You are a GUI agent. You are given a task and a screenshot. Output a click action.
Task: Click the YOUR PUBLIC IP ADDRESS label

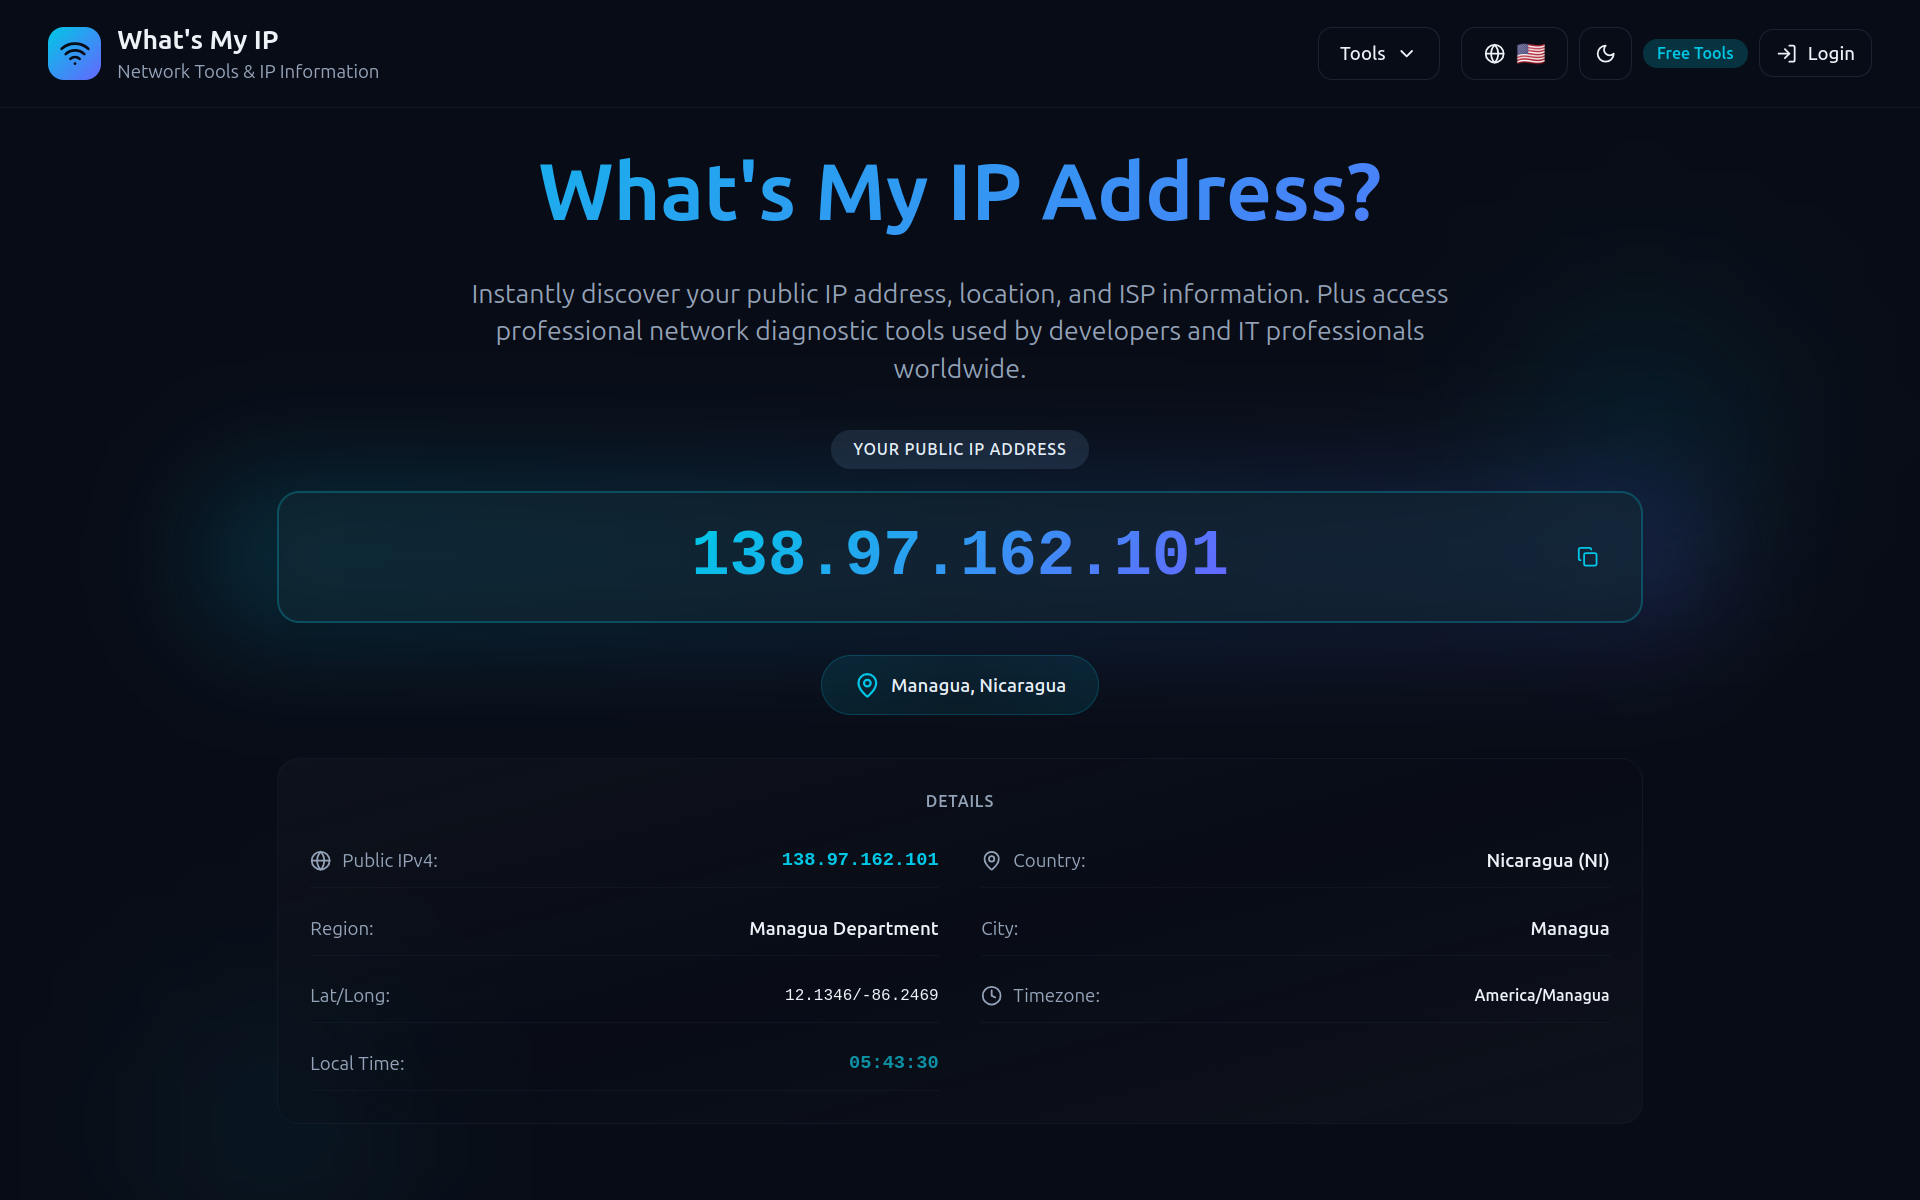click(x=960, y=450)
